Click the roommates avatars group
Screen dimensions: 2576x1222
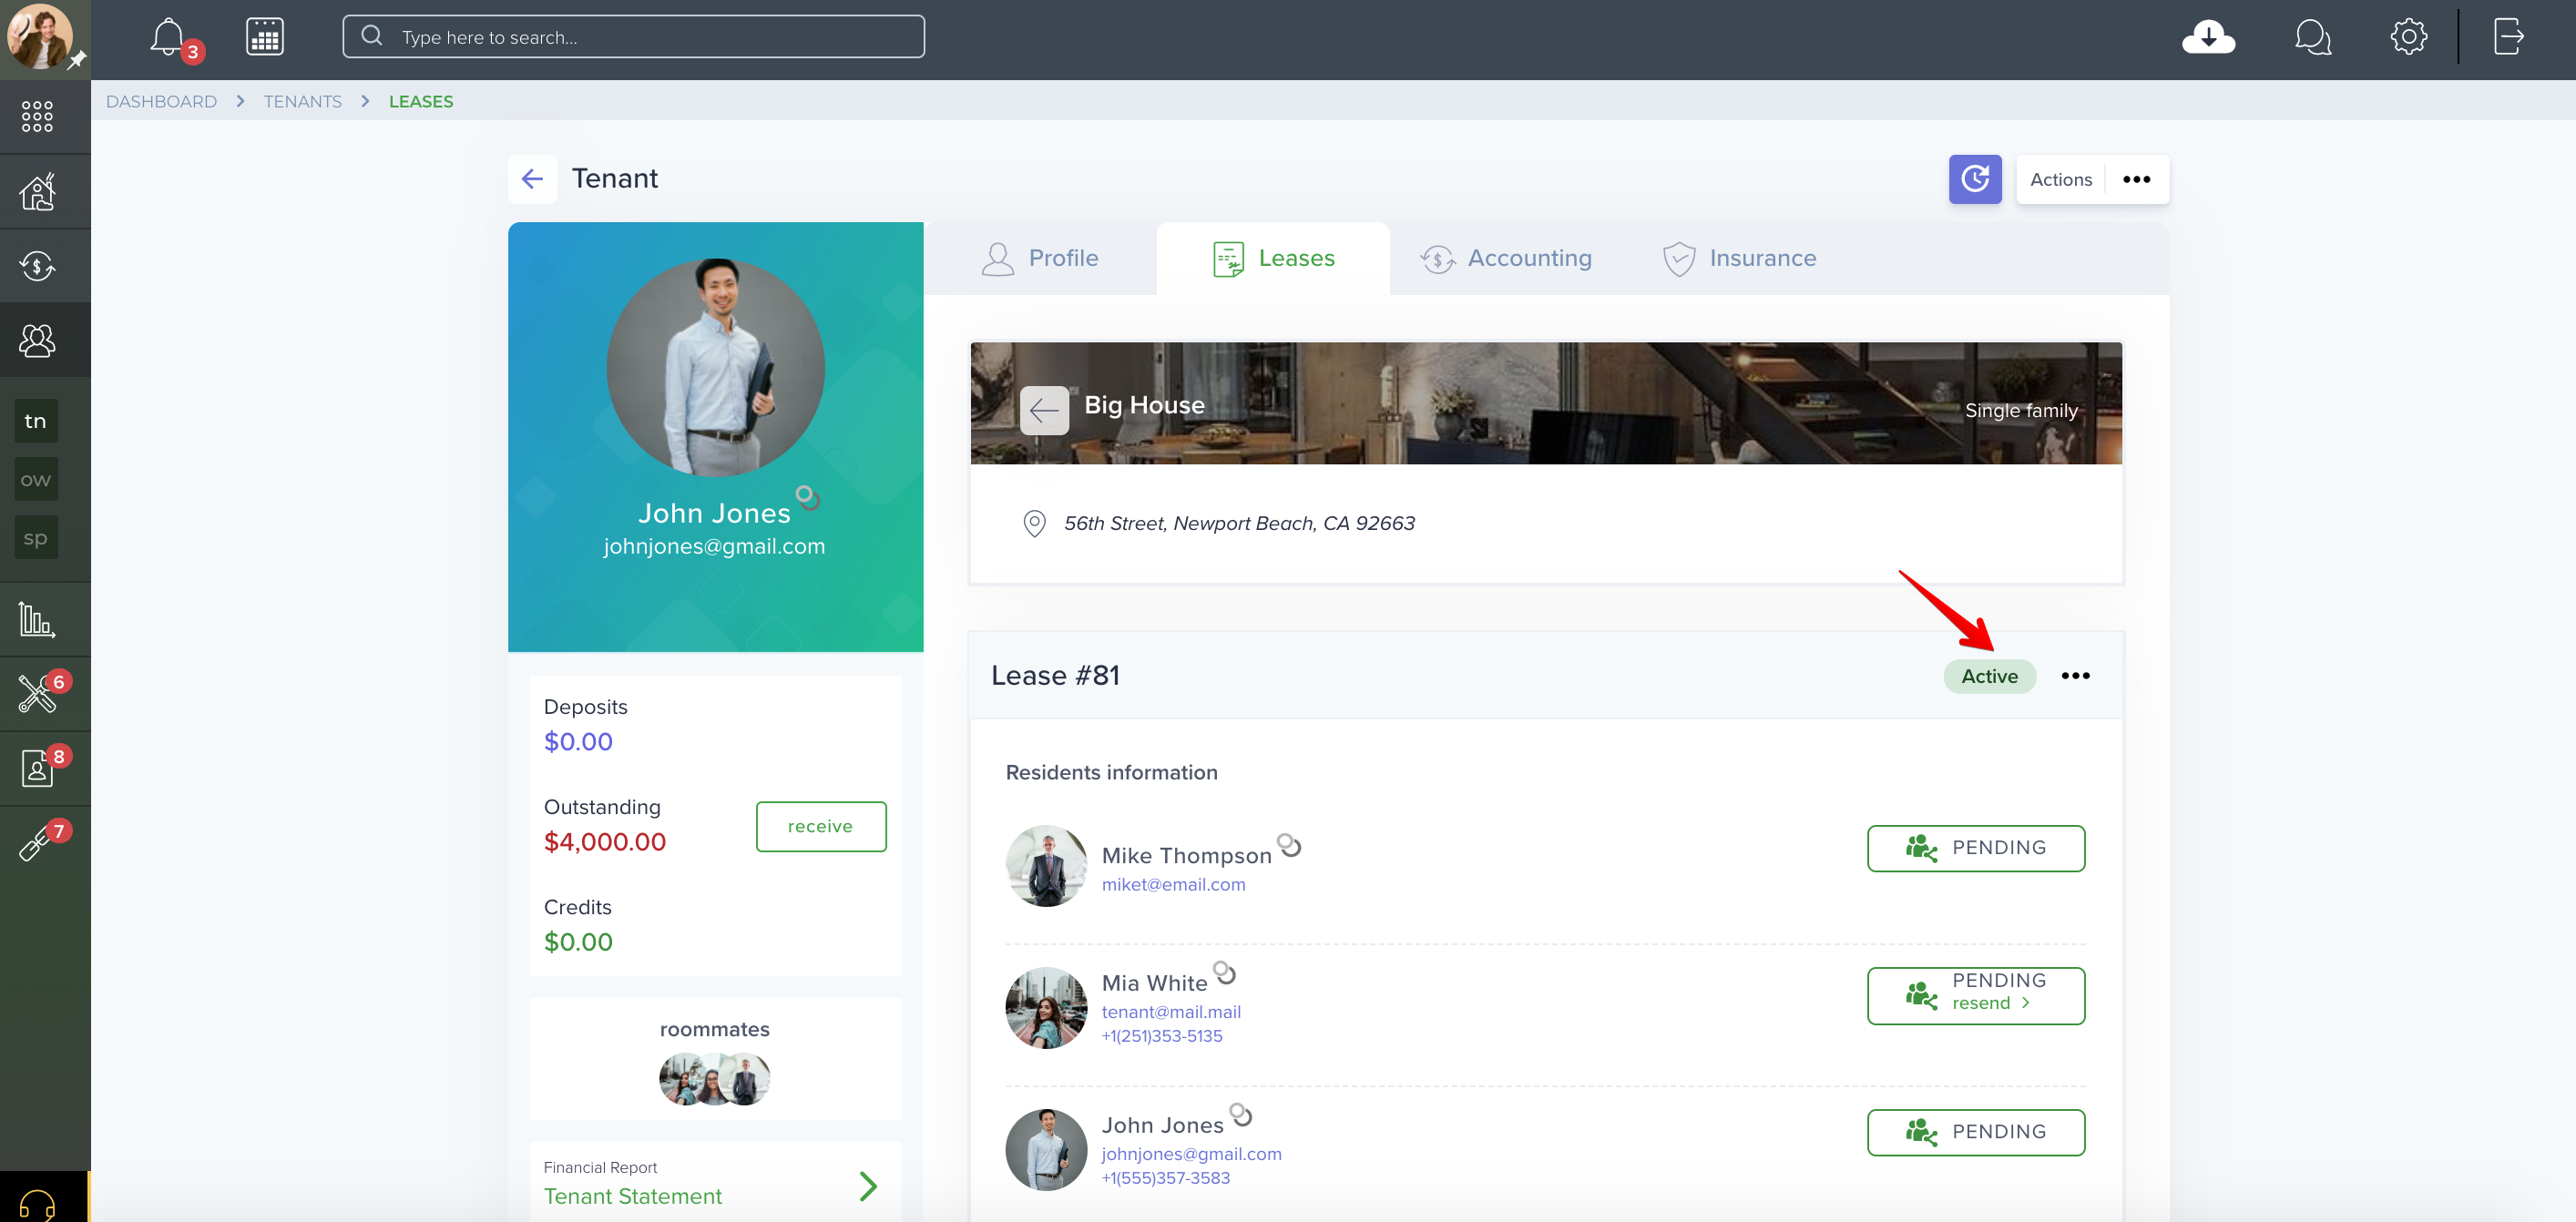[714, 1079]
